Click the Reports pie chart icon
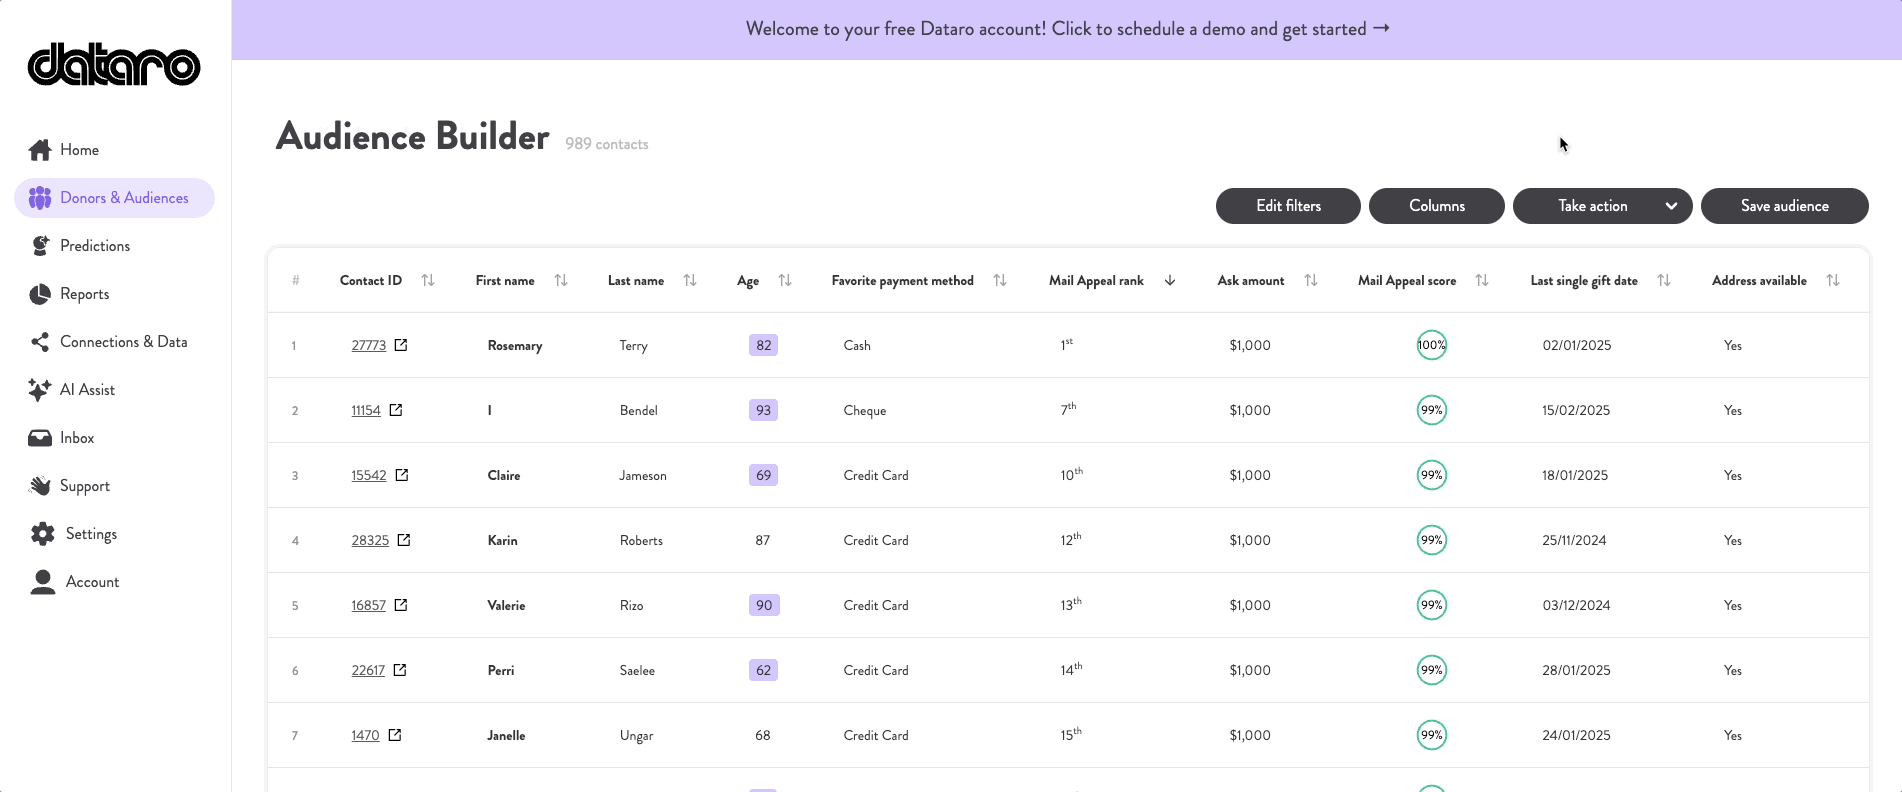 pyautogui.click(x=40, y=294)
